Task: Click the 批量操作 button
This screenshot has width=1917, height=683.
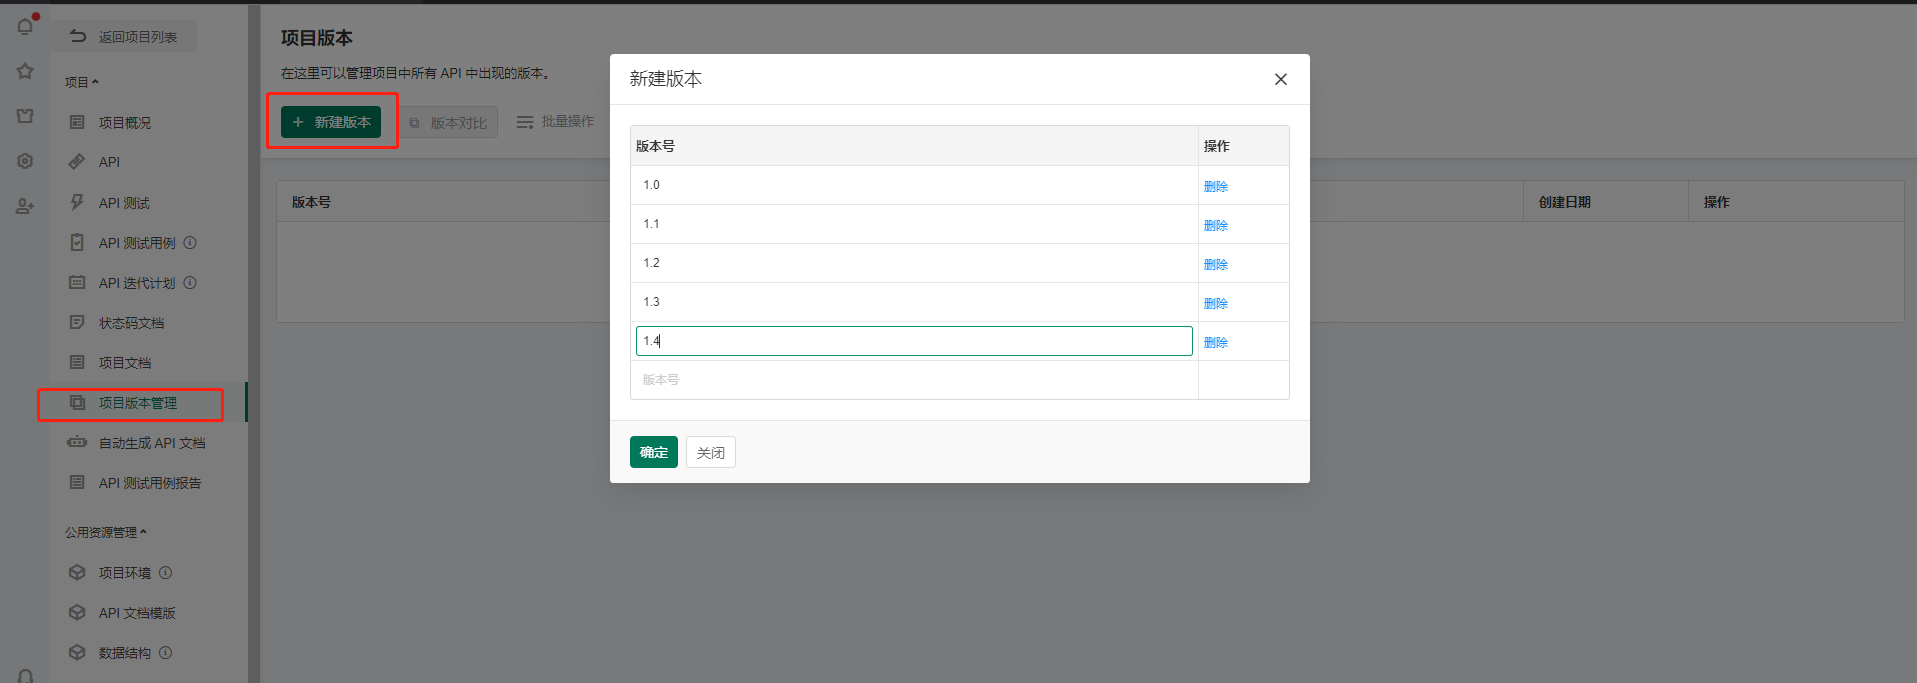Action: [x=555, y=121]
